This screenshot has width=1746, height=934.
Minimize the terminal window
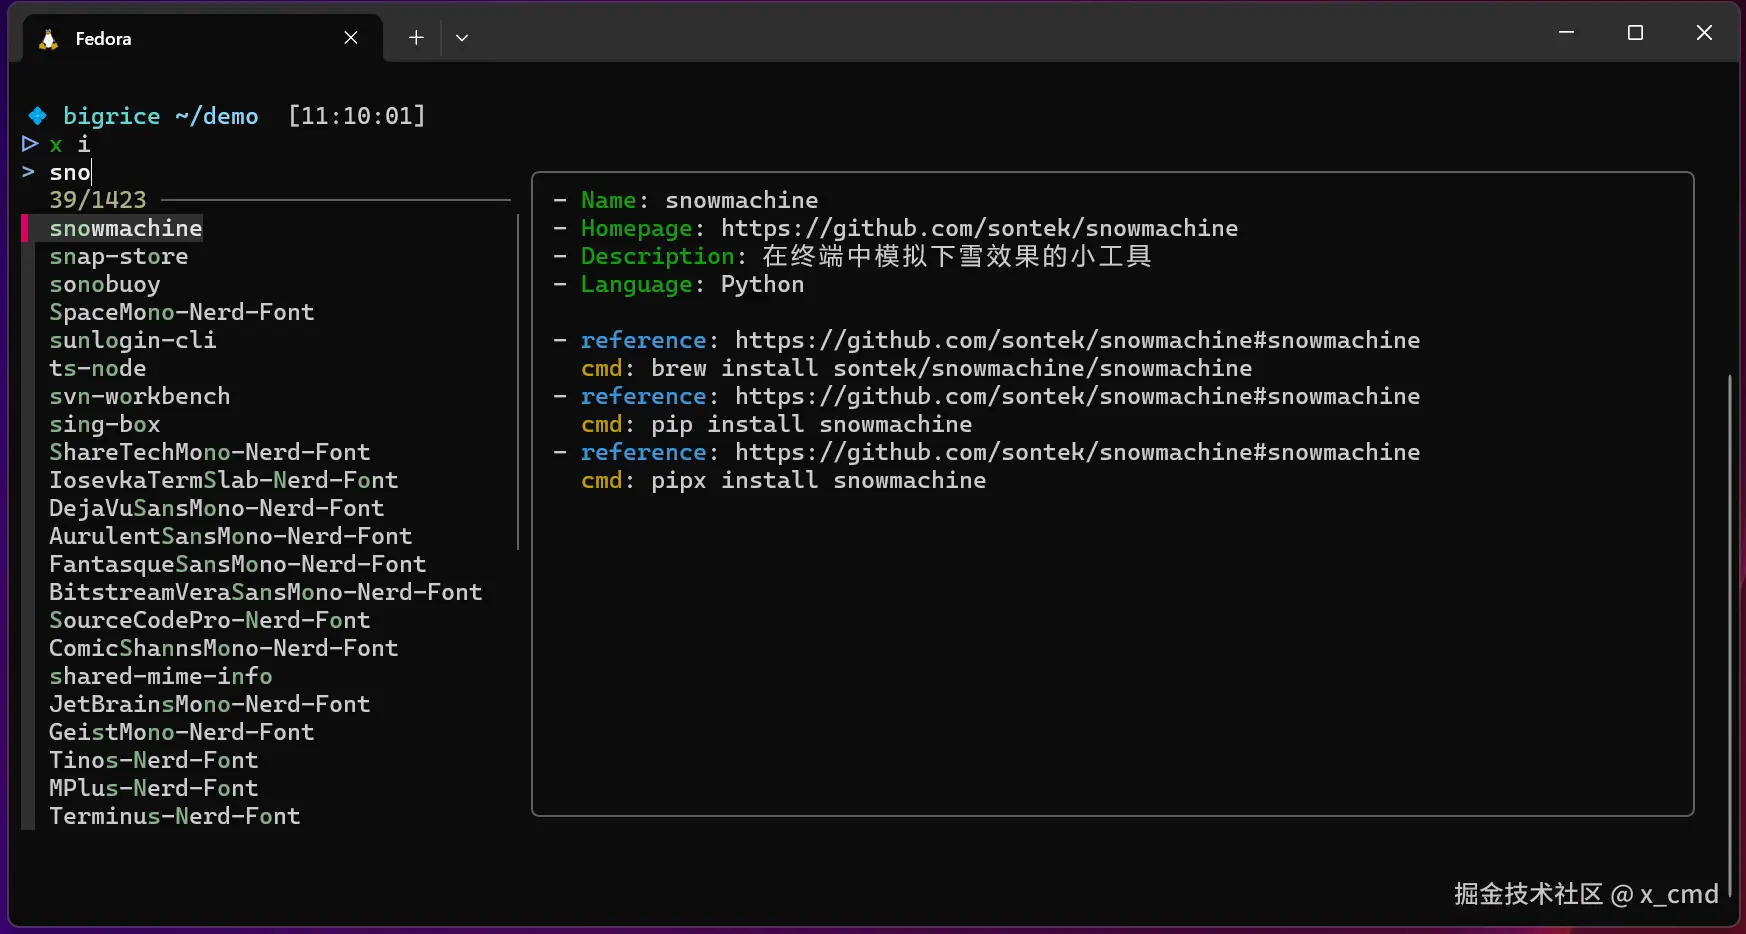1566,33
